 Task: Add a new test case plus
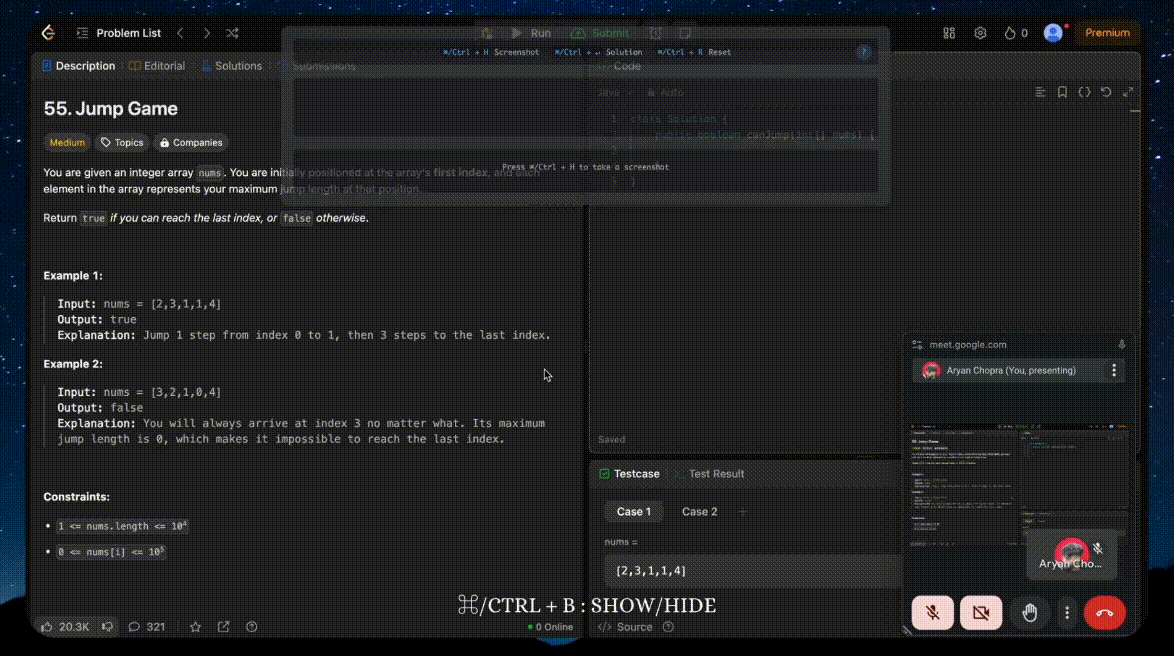click(x=742, y=511)
